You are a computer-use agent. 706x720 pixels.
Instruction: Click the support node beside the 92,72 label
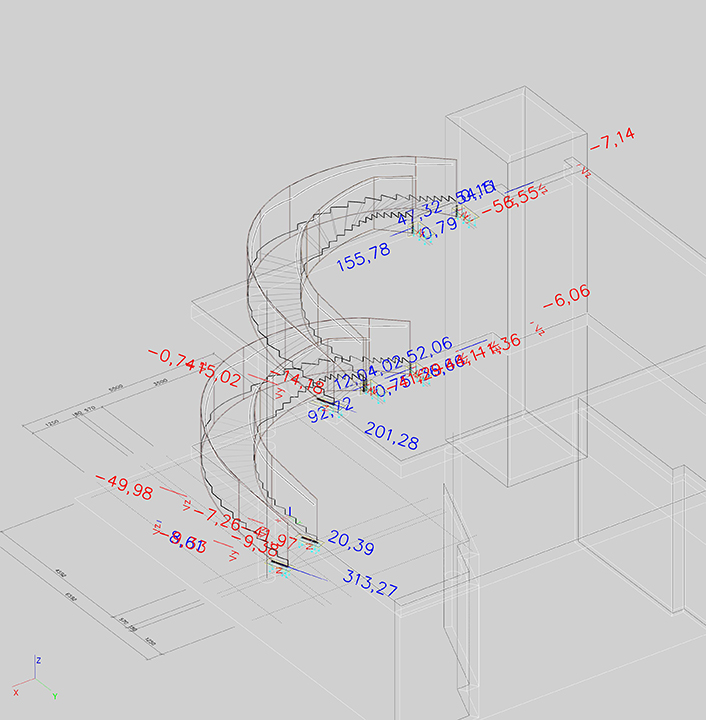pyautogui.click(x=338, y=411)
